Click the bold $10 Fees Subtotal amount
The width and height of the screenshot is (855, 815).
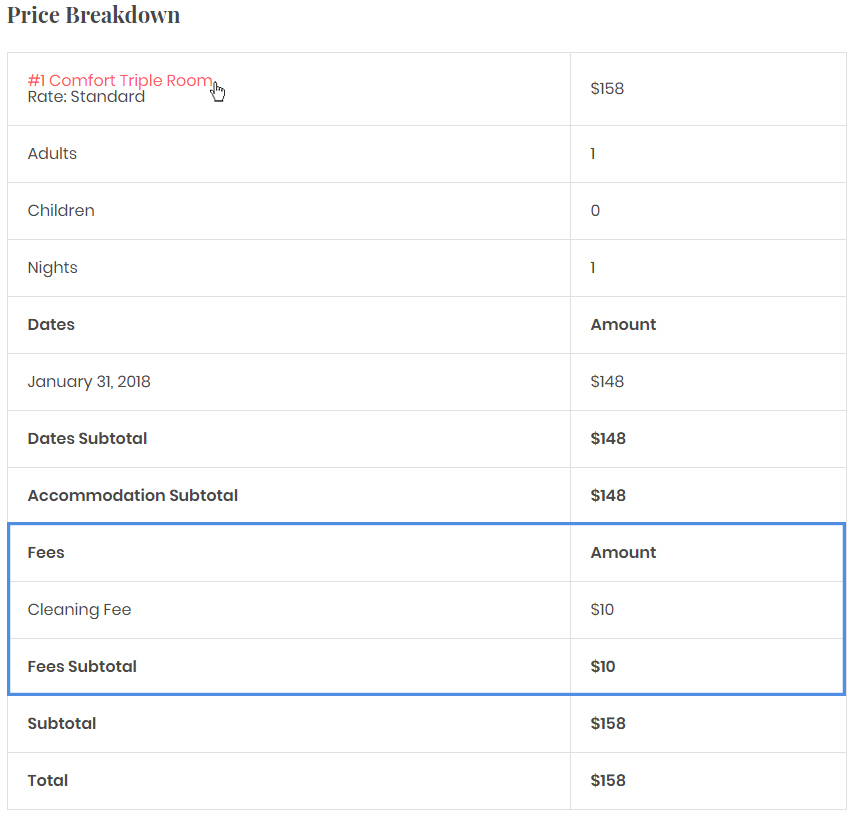pyautogui.click(x=603, y=667)
